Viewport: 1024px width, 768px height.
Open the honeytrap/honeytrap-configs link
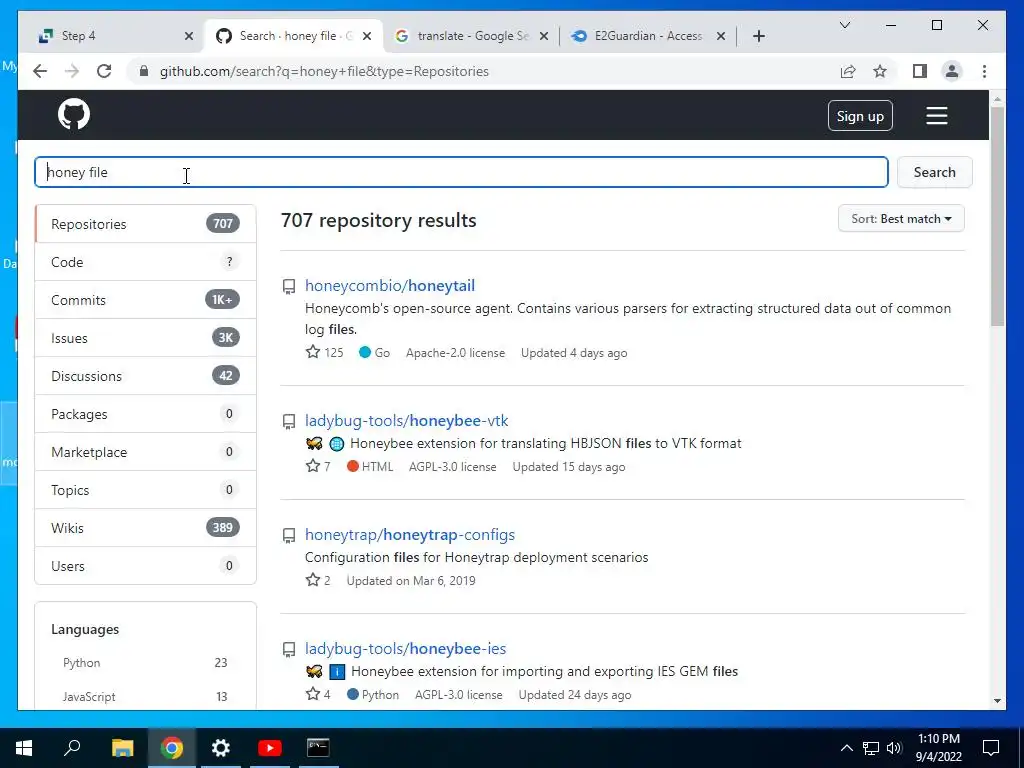(409, 534)
